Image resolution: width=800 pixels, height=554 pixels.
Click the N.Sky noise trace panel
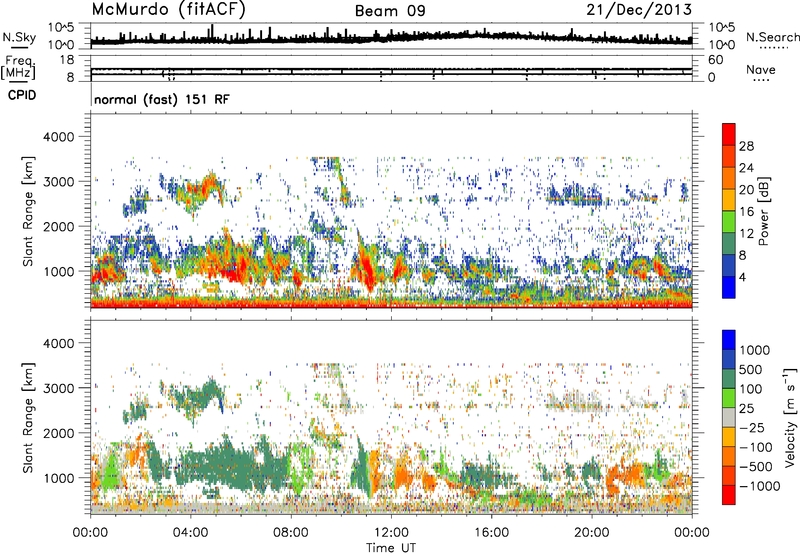(391, 36)
